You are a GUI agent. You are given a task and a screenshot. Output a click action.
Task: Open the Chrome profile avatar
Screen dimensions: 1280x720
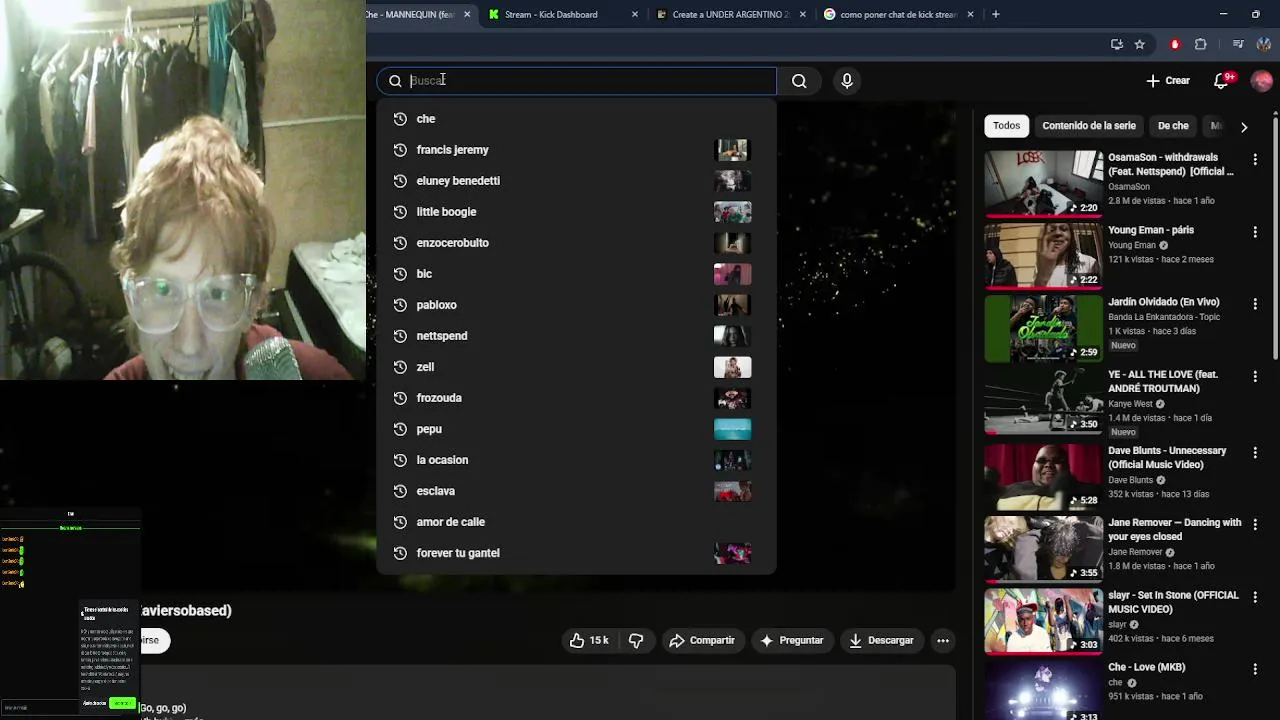coord(1264,44)
